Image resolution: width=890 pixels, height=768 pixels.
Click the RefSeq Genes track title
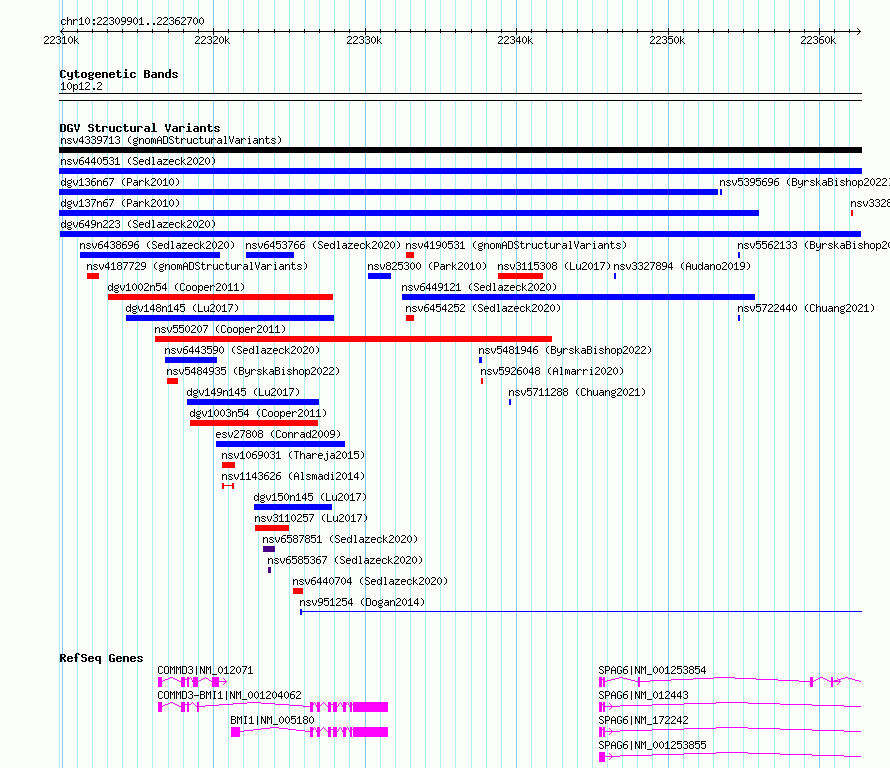101,658
